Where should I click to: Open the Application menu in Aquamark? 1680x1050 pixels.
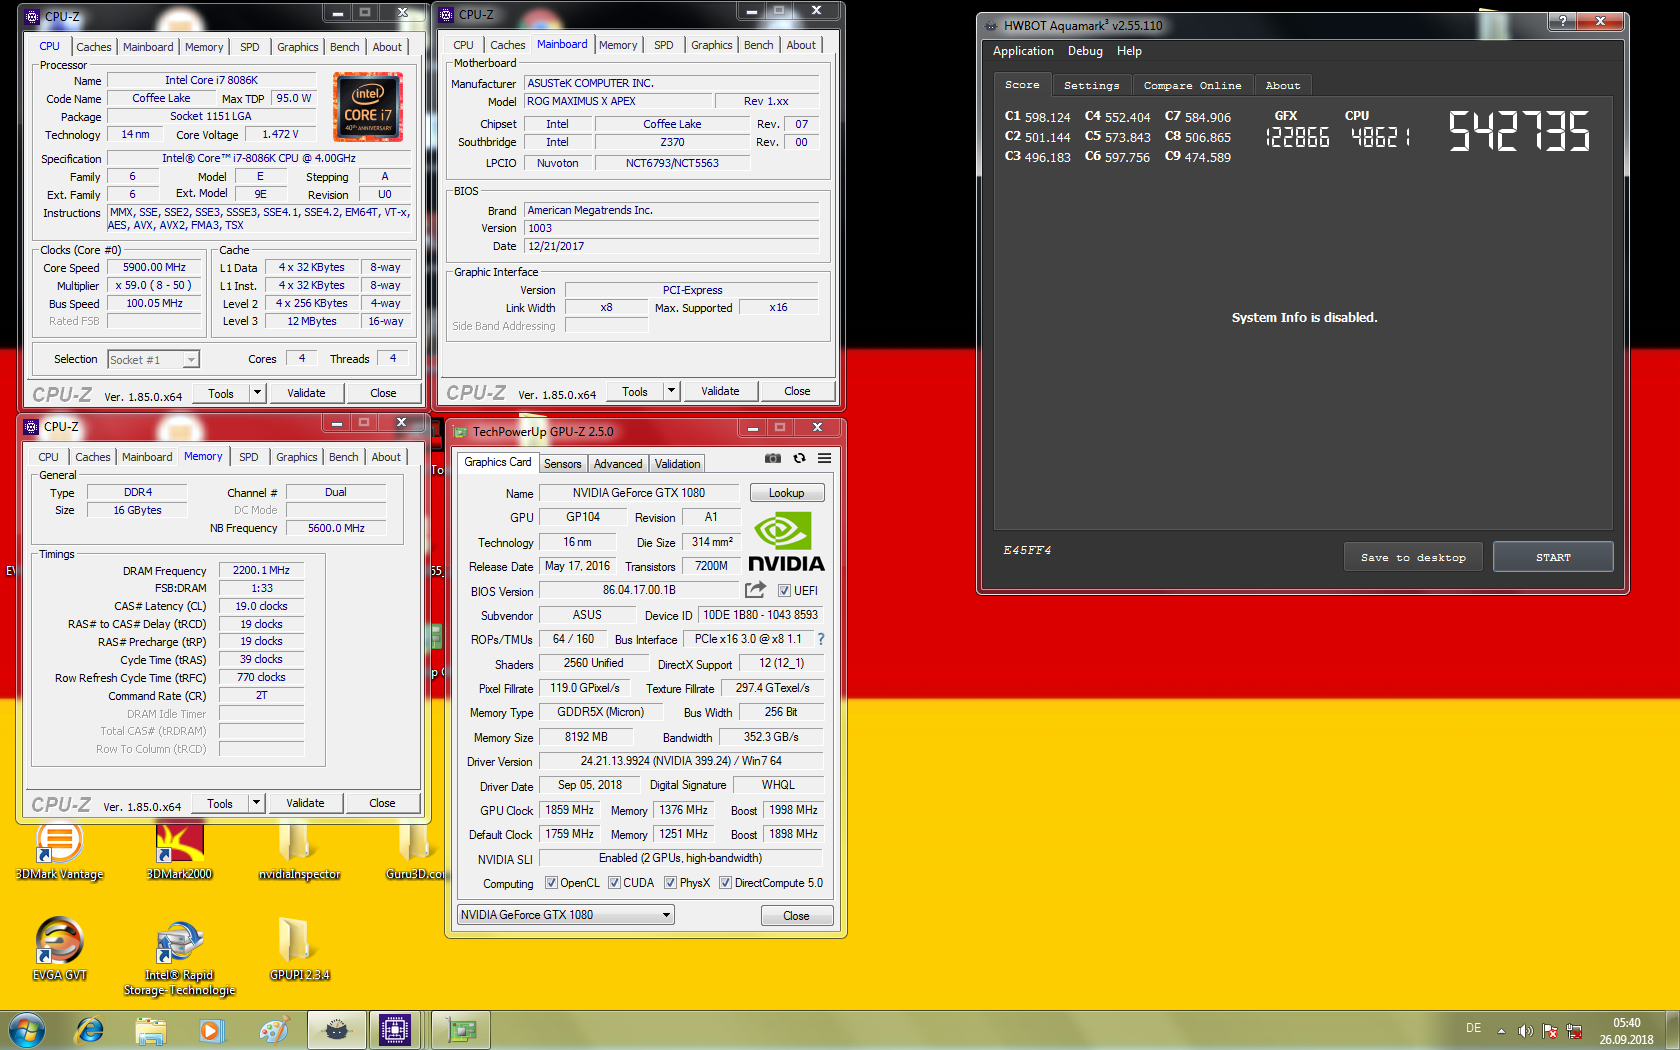coord(1023,51)
